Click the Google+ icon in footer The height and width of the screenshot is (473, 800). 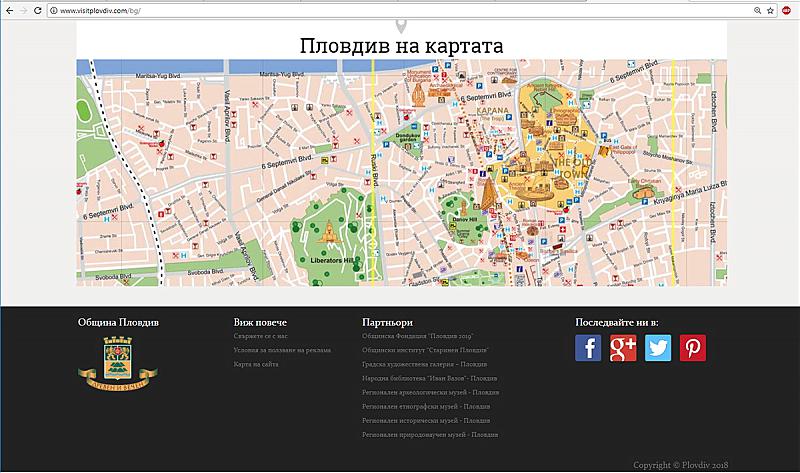[x=624, y=348]
